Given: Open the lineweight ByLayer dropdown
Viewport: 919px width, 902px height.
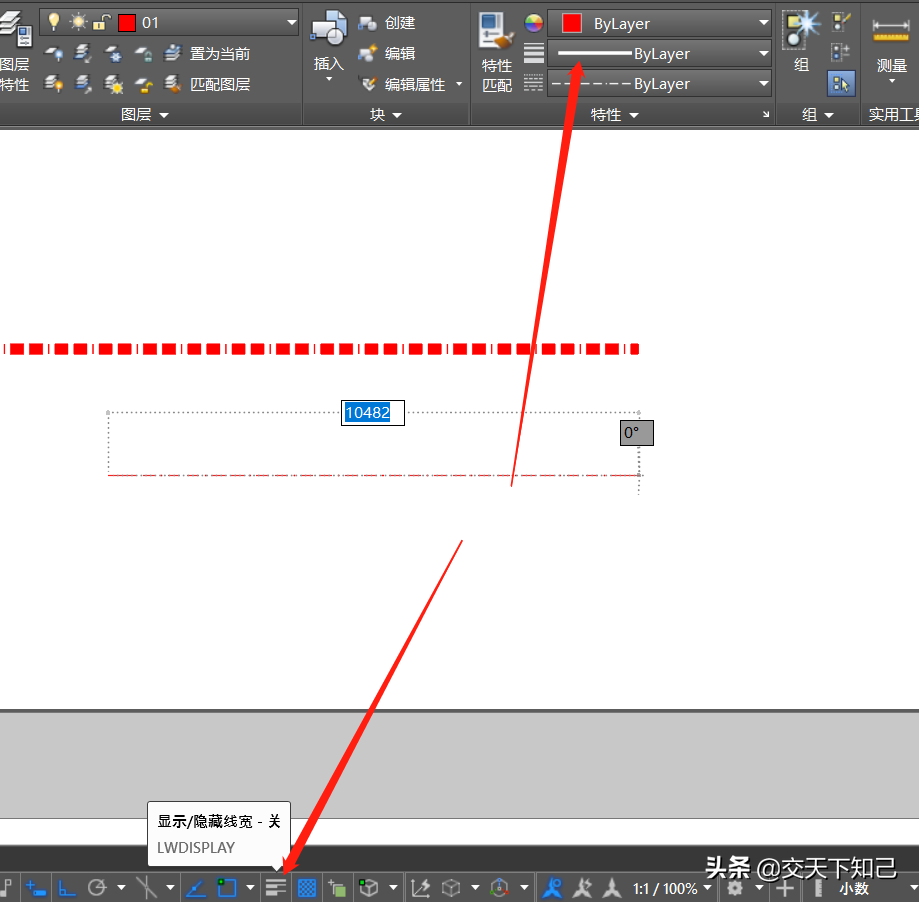Looking at the screenshot, I should pyautogui.click(x=764, y=54).
